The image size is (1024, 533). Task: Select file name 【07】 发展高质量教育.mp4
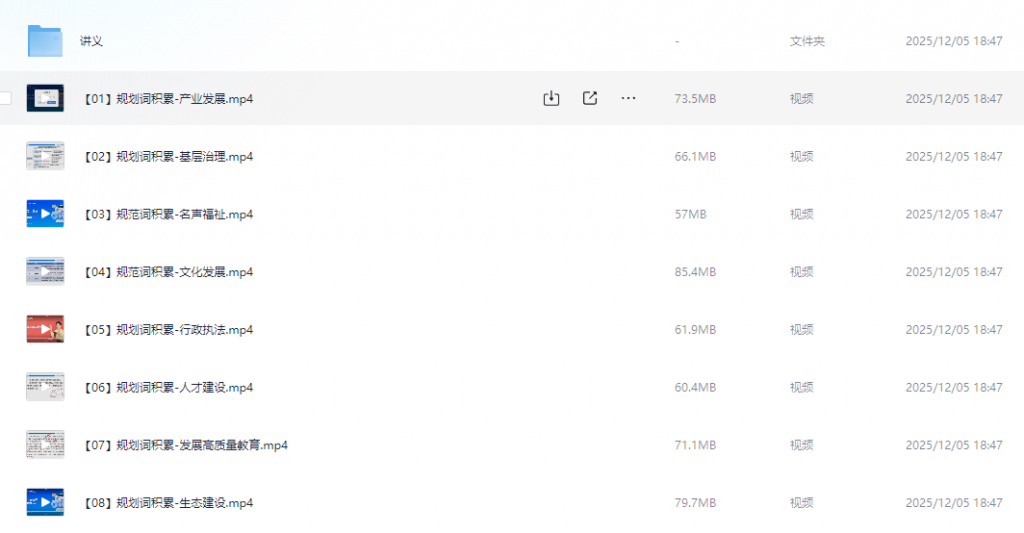pos(184,446)
